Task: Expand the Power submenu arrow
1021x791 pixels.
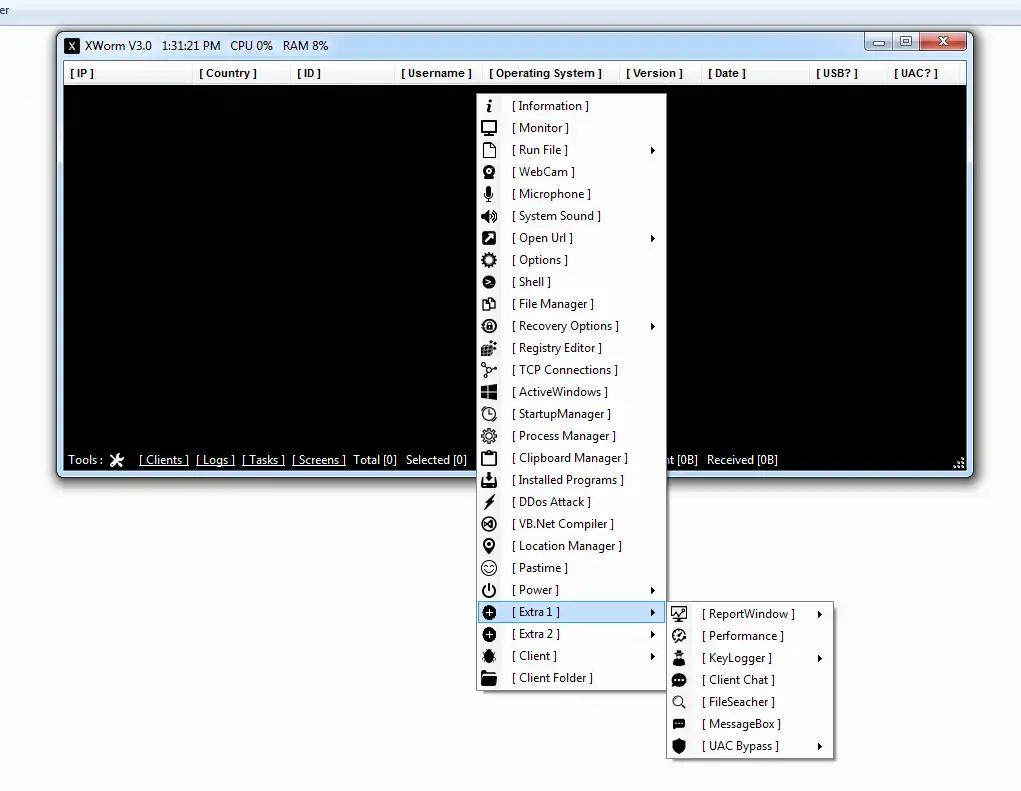Action: click(652, 589)
